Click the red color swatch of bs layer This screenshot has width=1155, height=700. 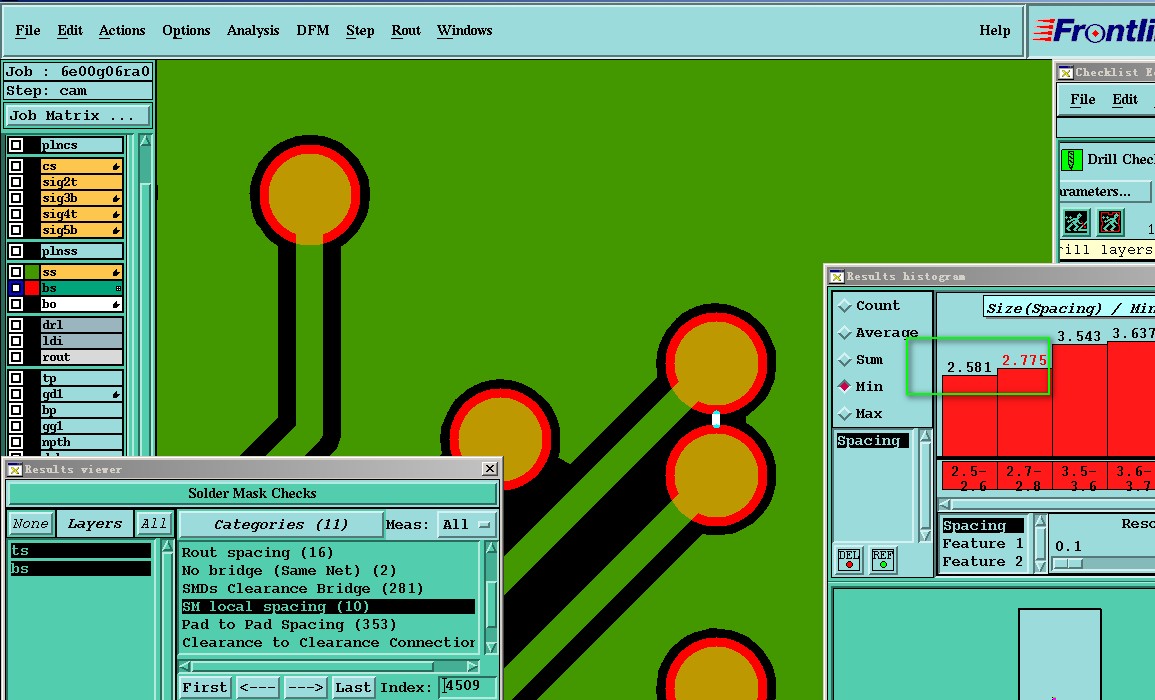[x=32, y=288]
